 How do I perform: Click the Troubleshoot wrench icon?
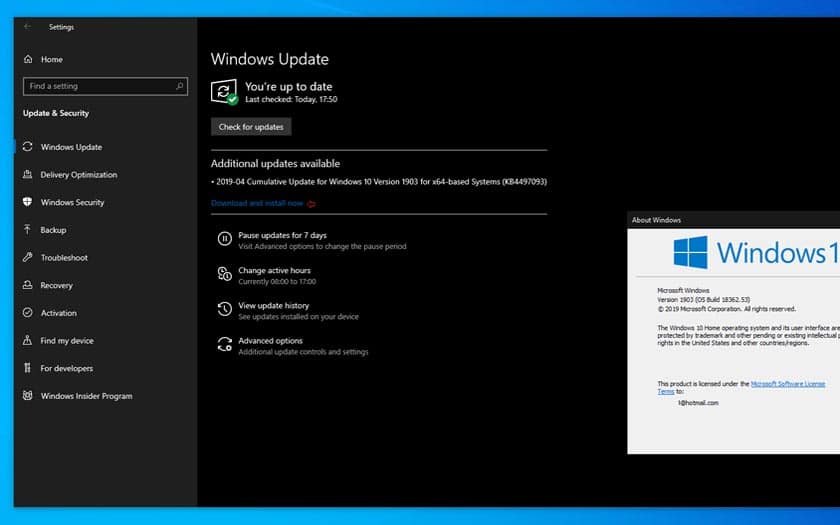tap(28, 258)
